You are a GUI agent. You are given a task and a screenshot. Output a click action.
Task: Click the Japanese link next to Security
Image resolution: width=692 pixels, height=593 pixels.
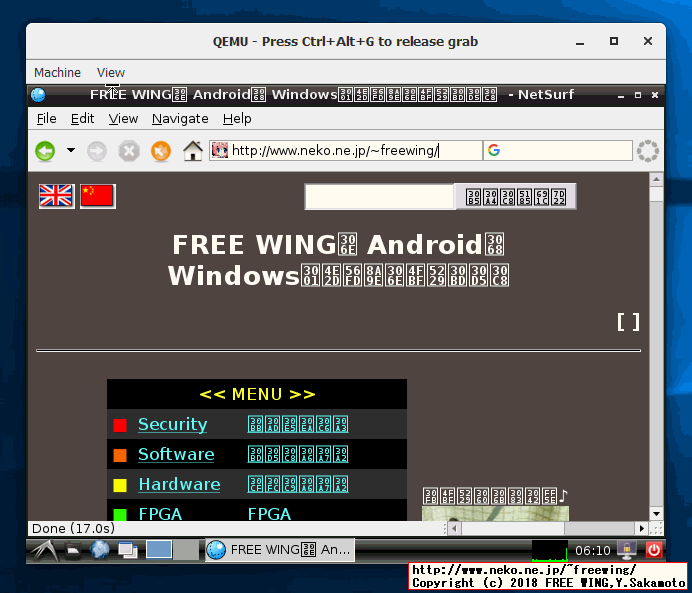pyautogui.click(x=298, y=424)
